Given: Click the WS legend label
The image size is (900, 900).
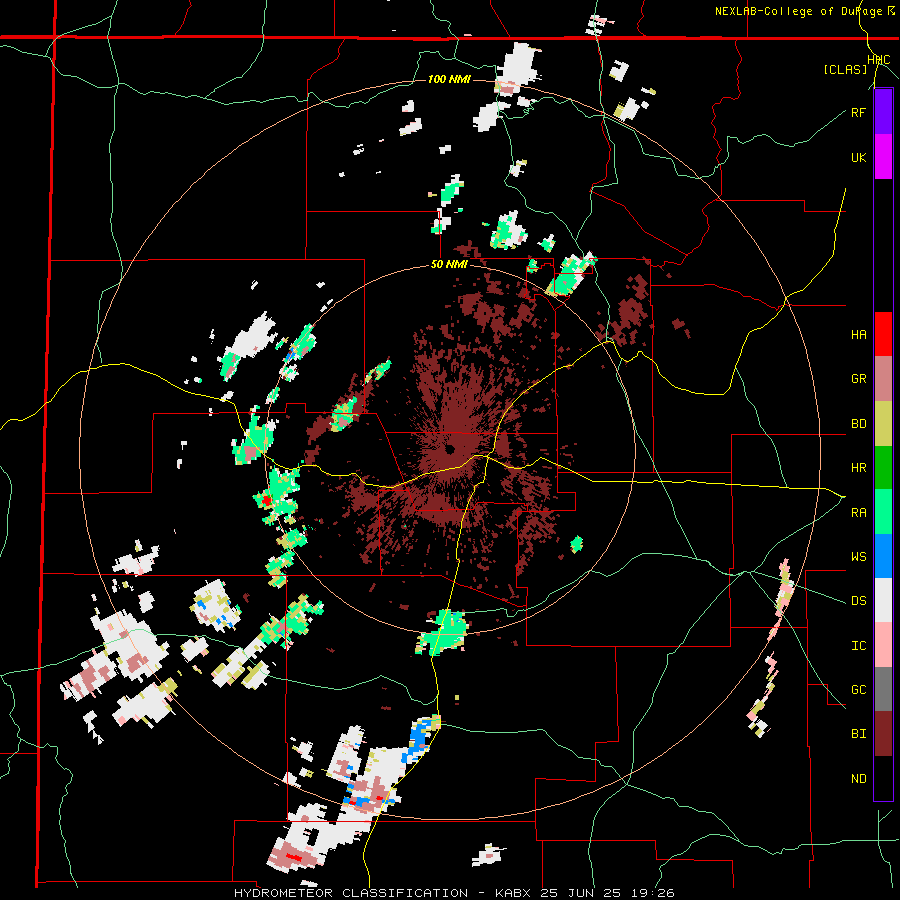Looking at the screenshot, I should click(x=858, y=557).
